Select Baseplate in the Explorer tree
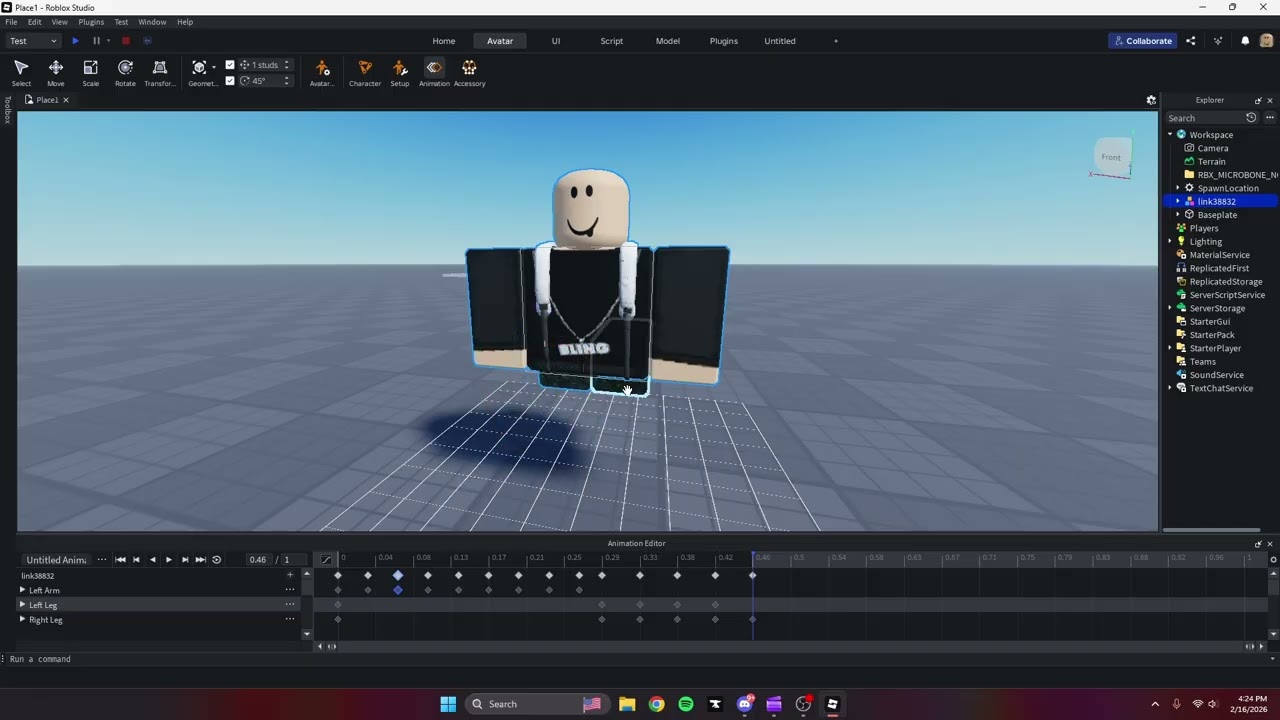The image size is (1280, 720). (x=1217, y=215)
